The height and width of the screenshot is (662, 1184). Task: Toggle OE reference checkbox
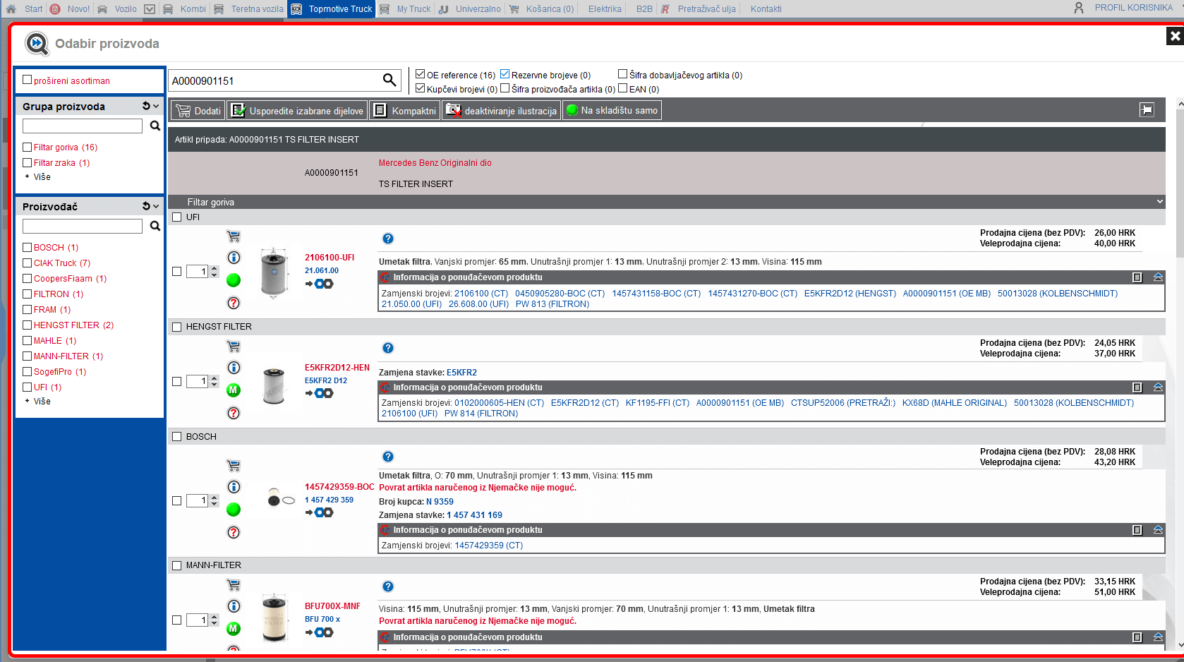tap(420, 74)
